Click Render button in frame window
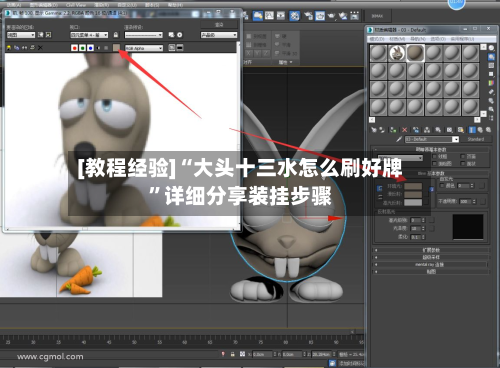This screenshot has height=368, width=500. [219, 25]
